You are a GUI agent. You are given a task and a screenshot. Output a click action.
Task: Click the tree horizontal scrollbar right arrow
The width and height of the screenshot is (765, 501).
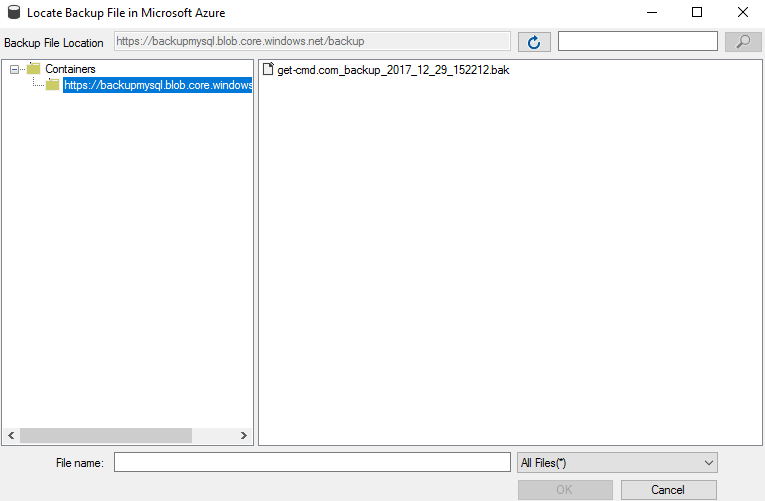pos(243,436)
